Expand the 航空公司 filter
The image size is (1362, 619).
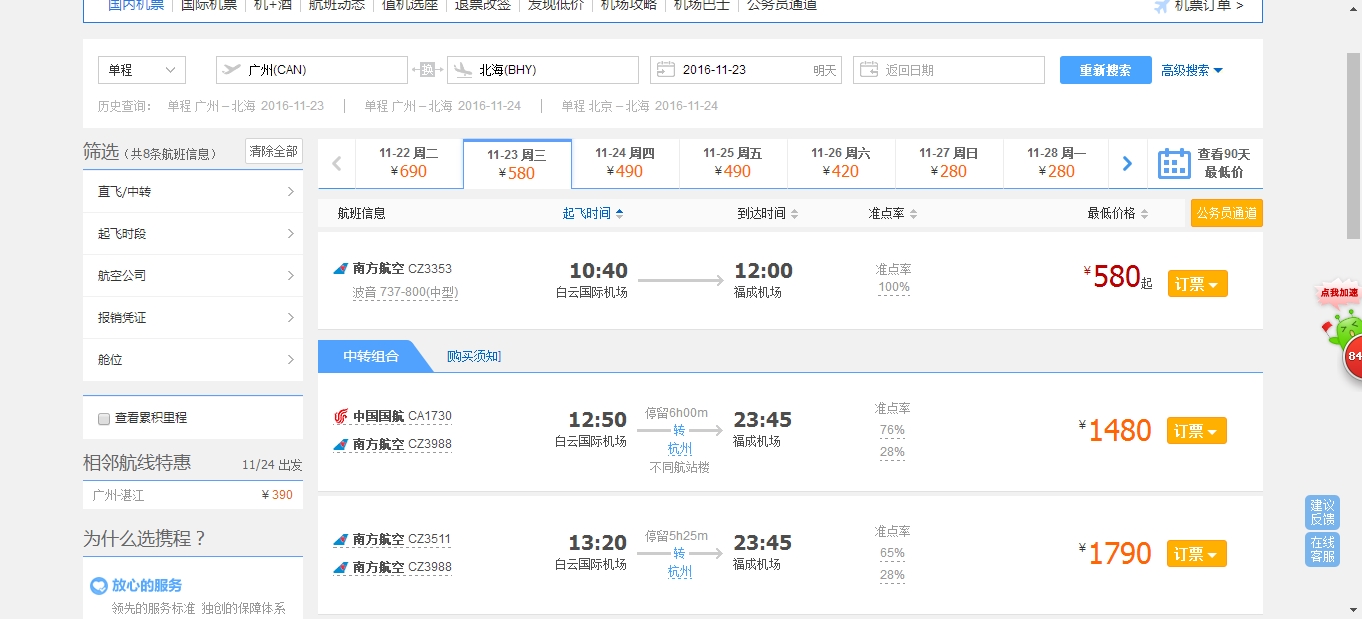[x=193, y=276]
